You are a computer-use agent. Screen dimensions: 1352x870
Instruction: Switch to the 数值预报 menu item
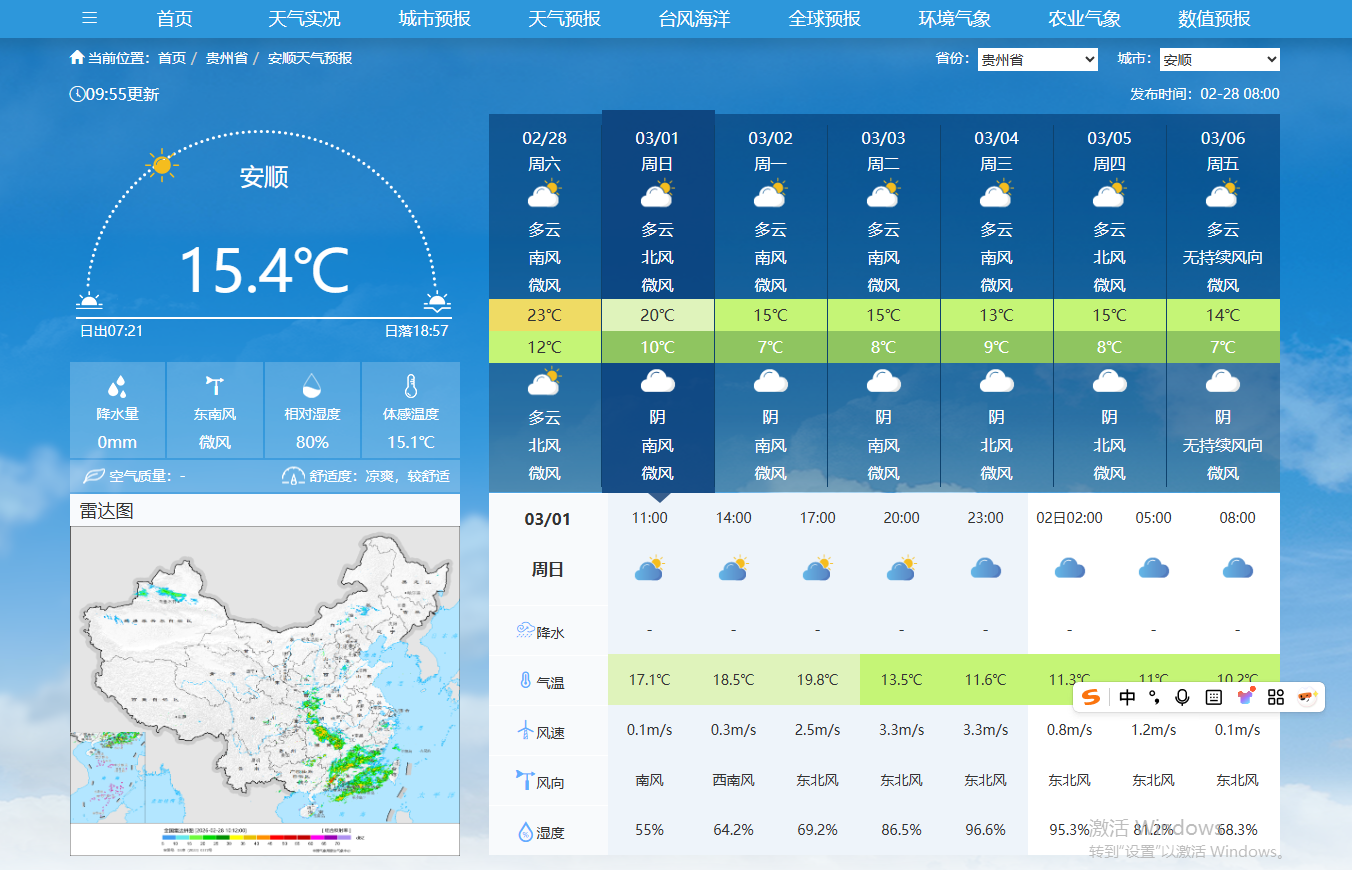[1213, 18]
